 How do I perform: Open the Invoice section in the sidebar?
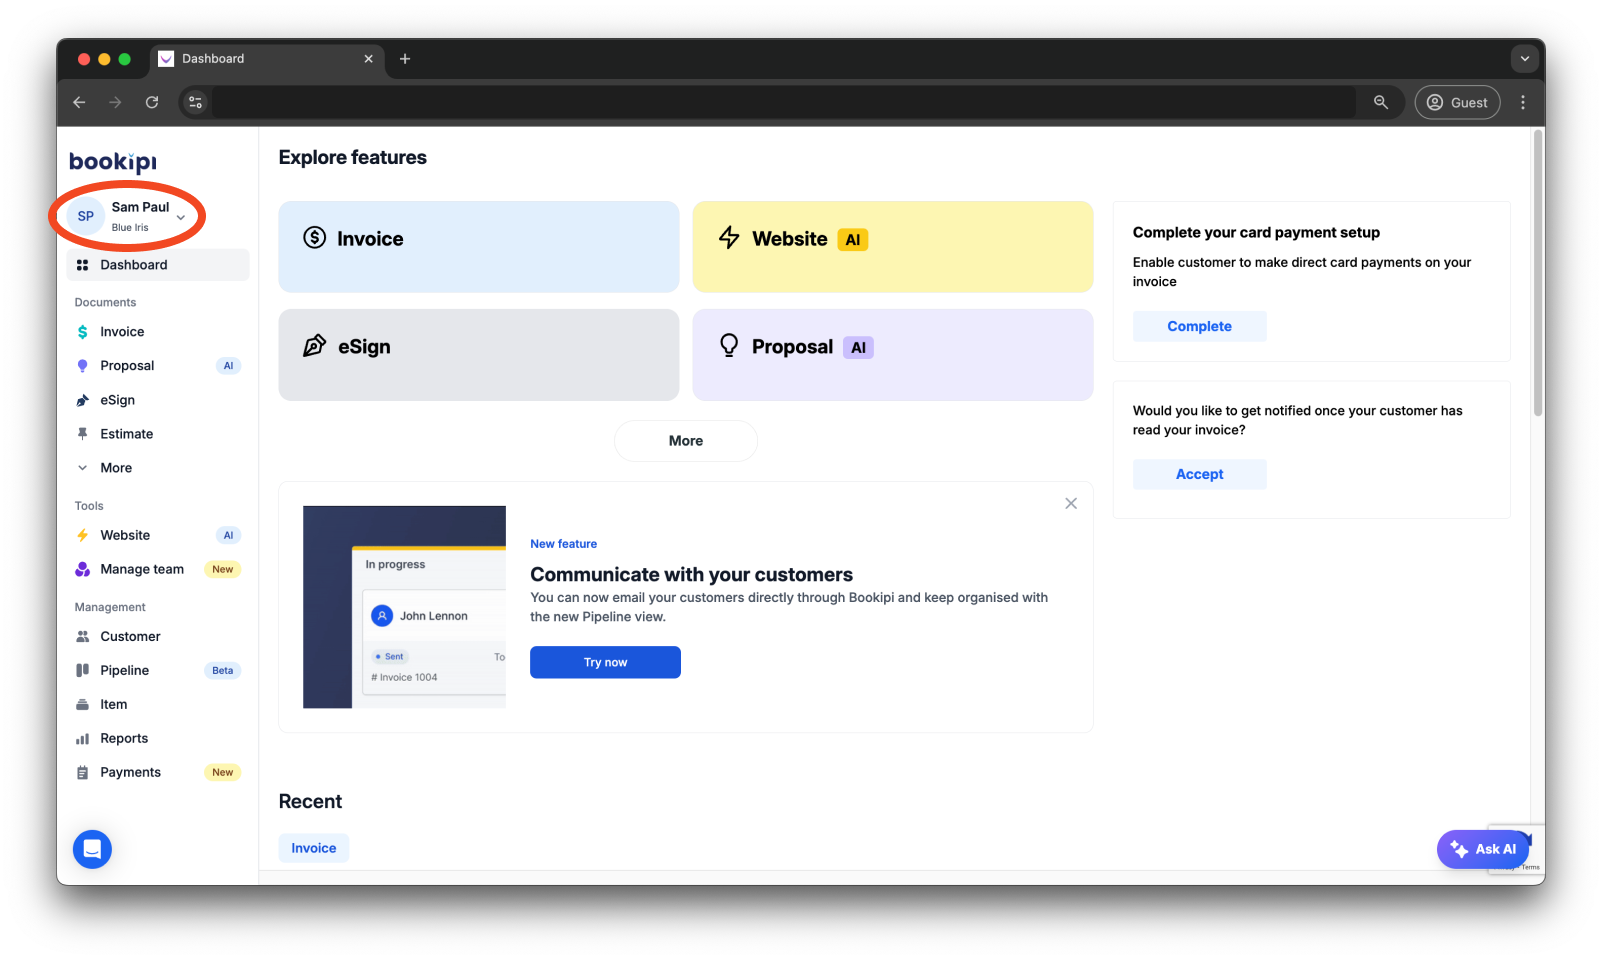click(x=121, y=331)
